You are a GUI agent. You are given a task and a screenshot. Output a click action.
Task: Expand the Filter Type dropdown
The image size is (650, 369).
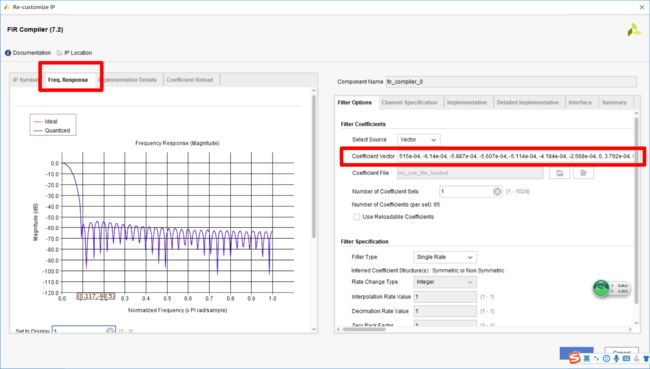[445, 257]
